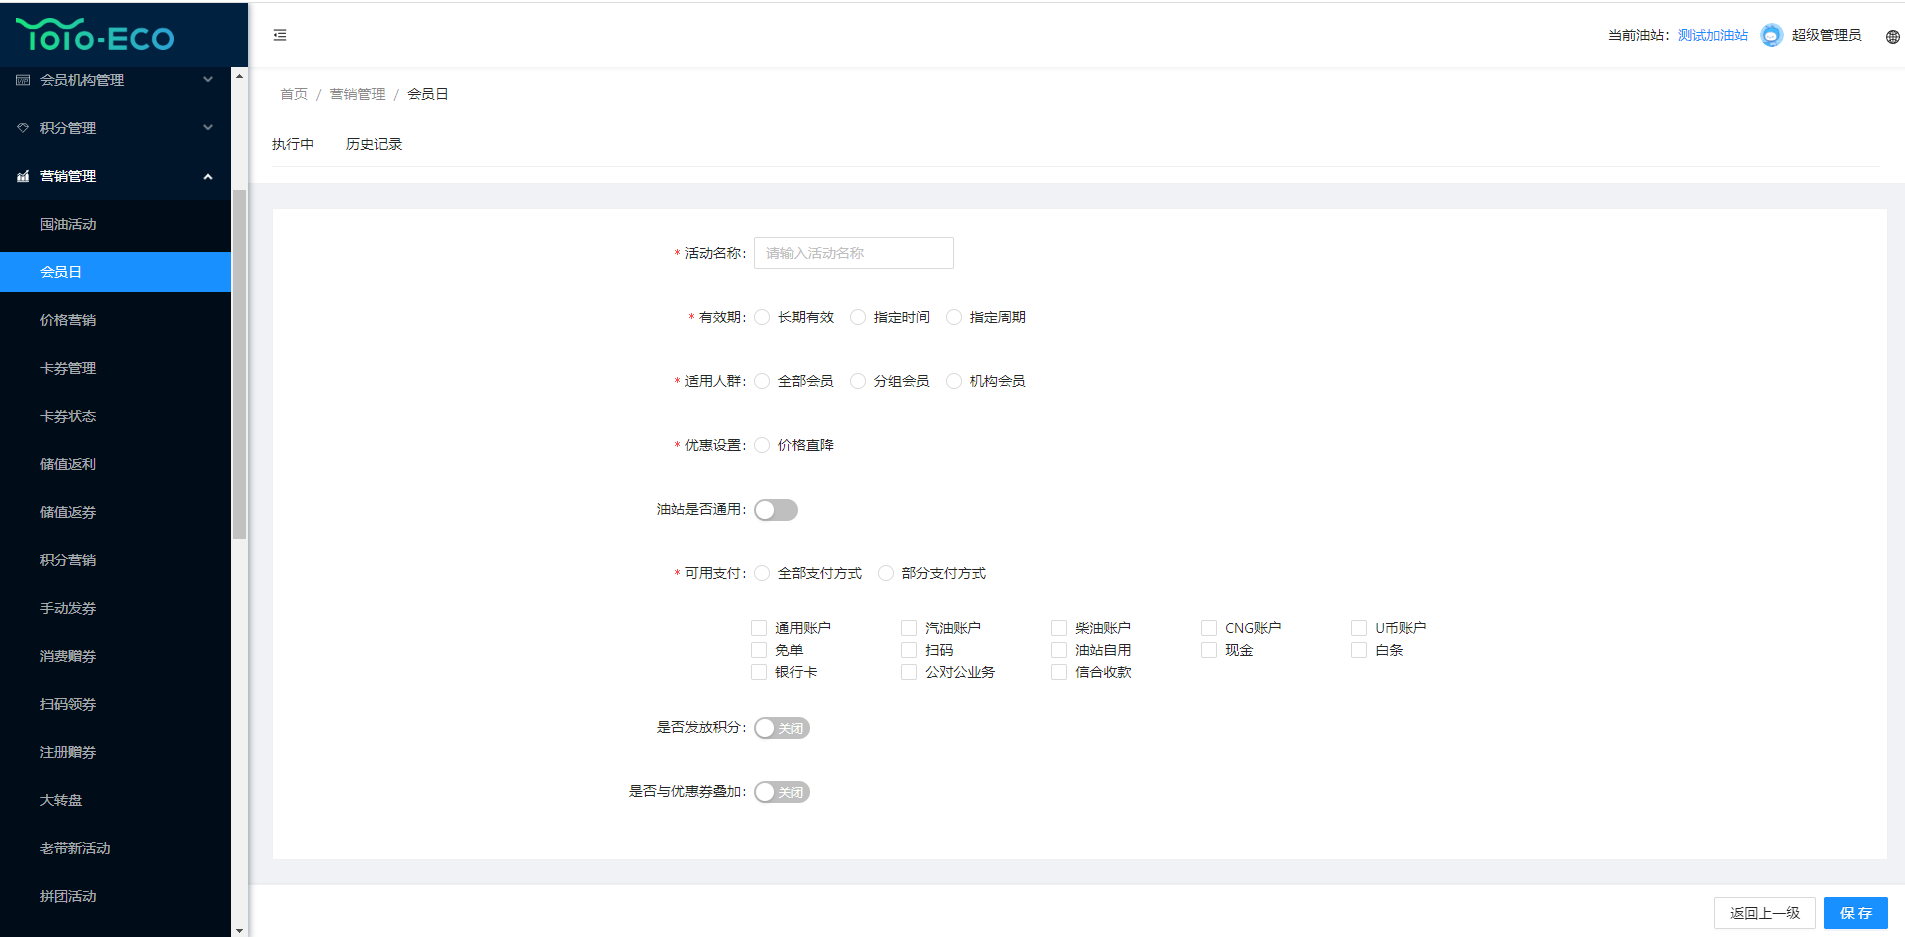Open the 囤油活动 menu item

(115, 224)
